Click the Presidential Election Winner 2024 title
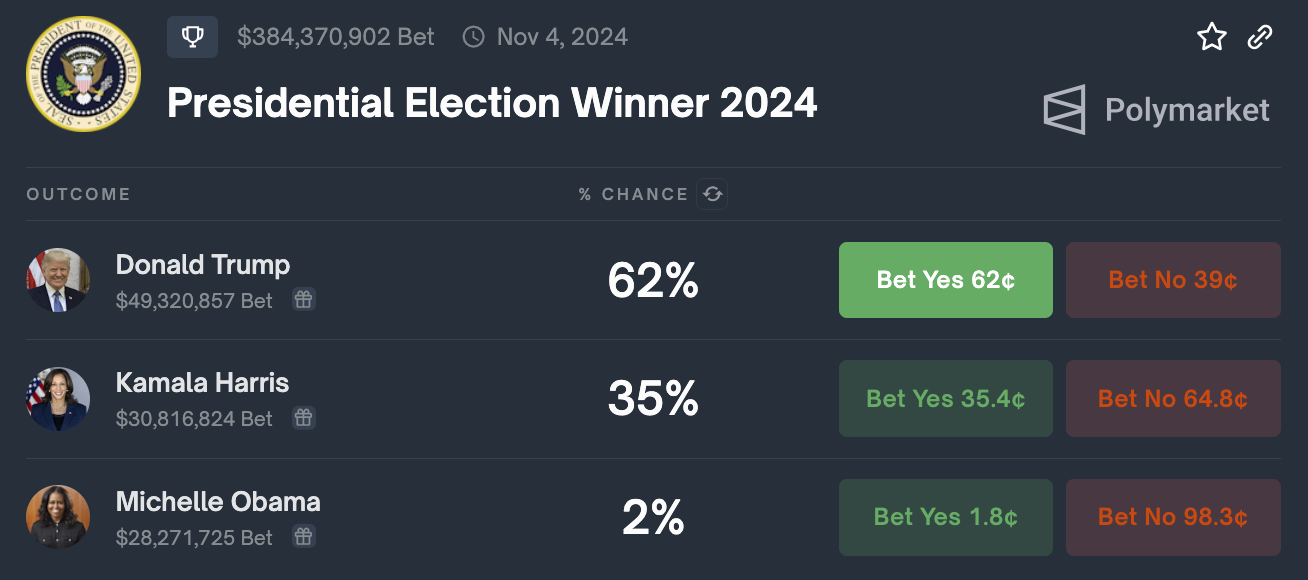Viewport: 1308px width, 580px height. point(492,103)
